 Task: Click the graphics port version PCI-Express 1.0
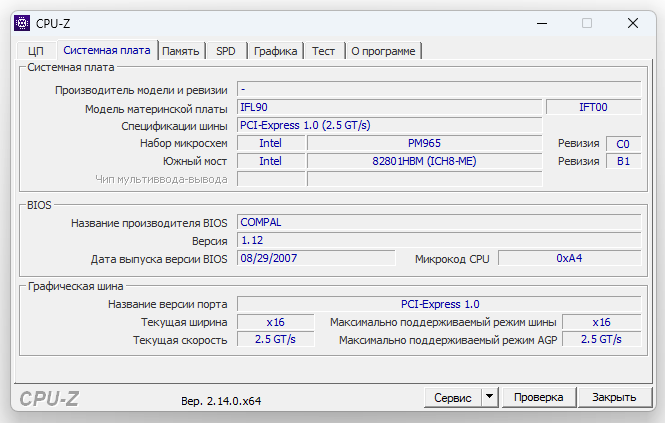coord(439,304)
